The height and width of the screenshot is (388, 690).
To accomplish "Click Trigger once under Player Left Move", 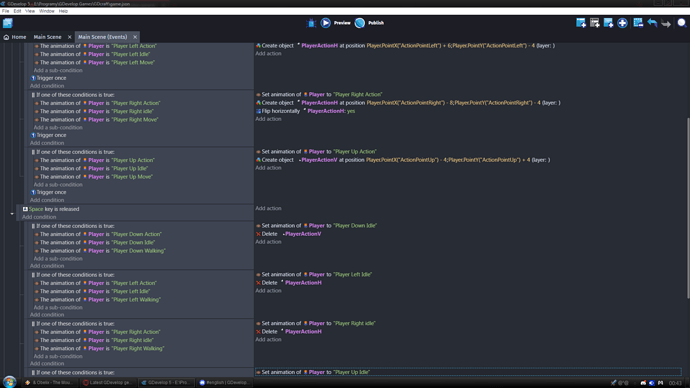I will [48, 78].
